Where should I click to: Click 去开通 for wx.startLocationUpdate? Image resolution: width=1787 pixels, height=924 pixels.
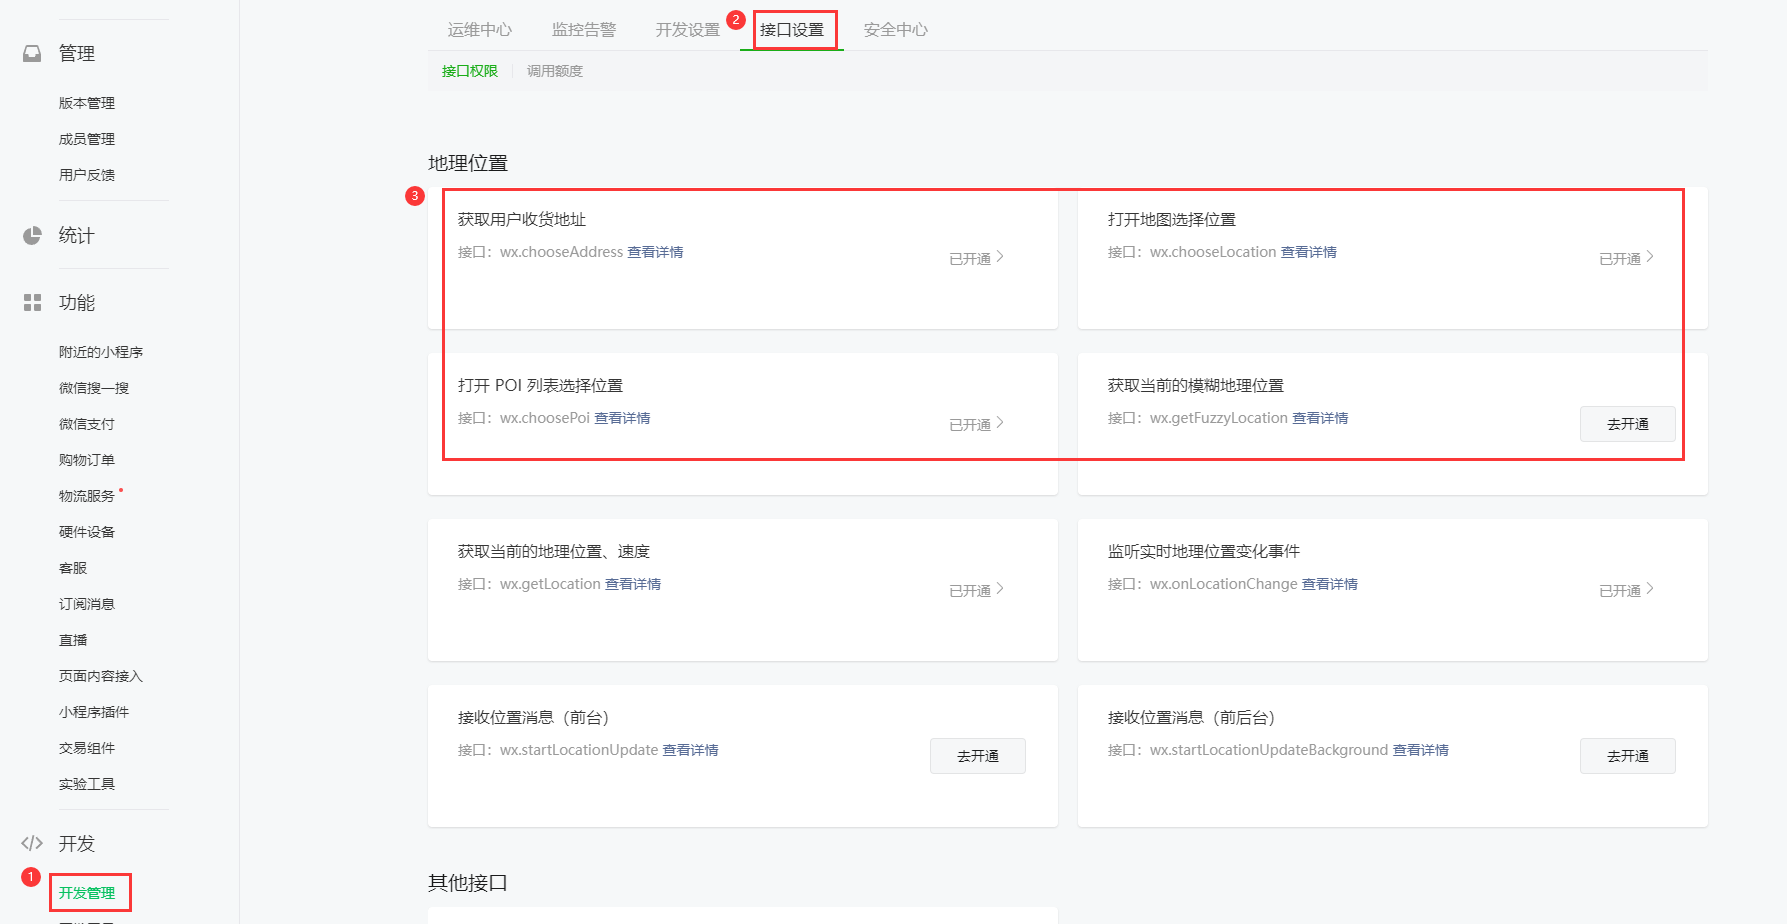pos(977,756)
